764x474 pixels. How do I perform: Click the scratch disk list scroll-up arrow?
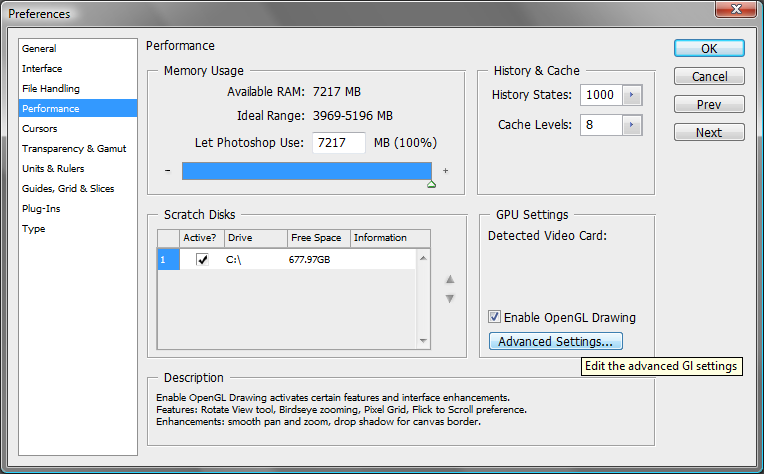click(x=423, y=258)
